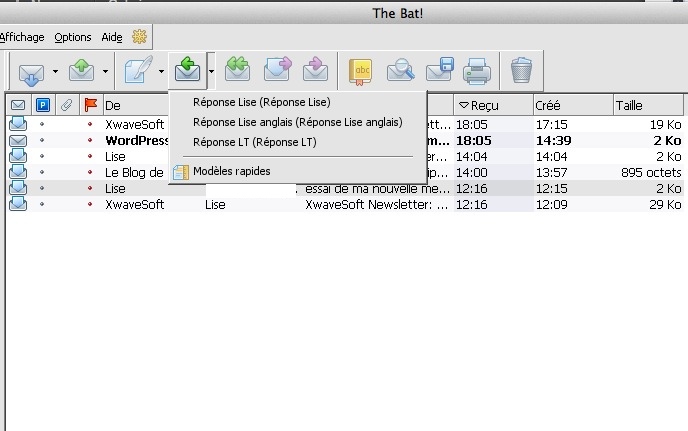Delete message using the trash icon
Image resolution: width=688 pixels, height=431 pixels.
(521, 71)
